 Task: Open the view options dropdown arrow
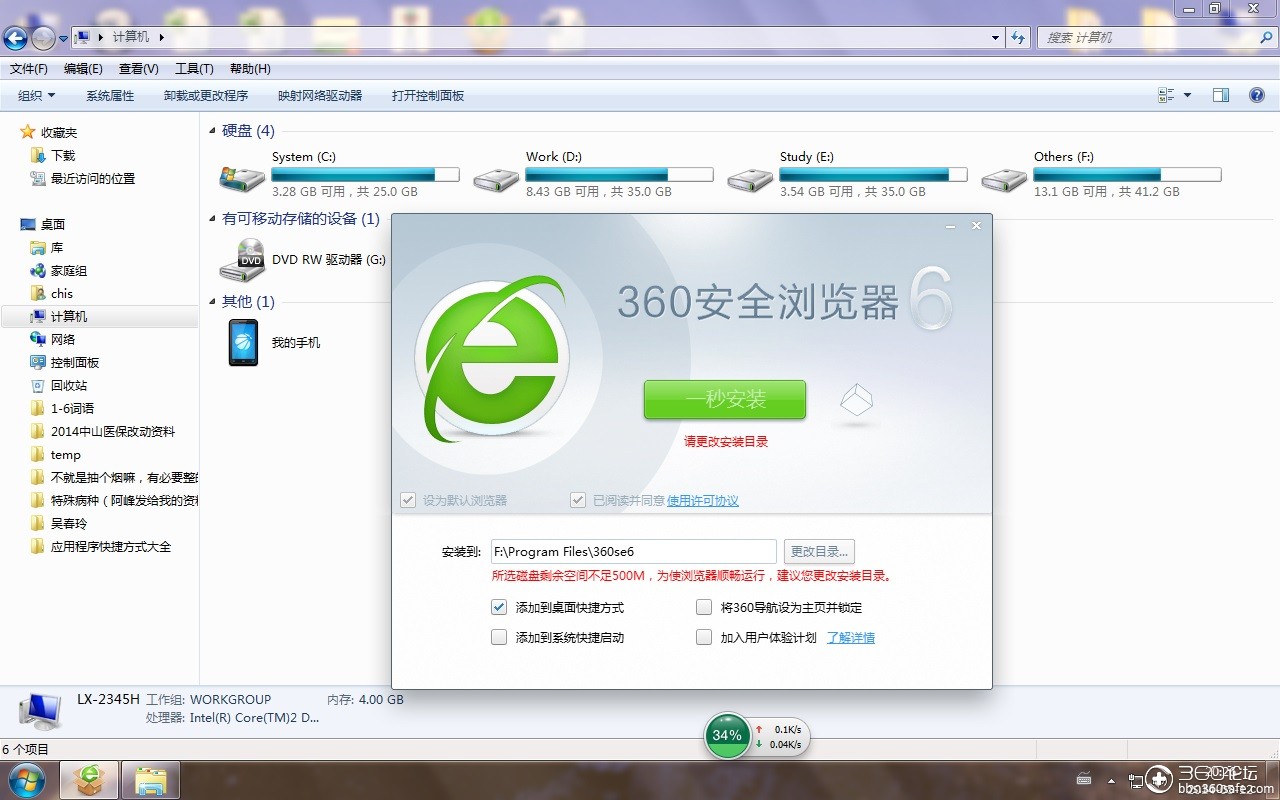1188,95
